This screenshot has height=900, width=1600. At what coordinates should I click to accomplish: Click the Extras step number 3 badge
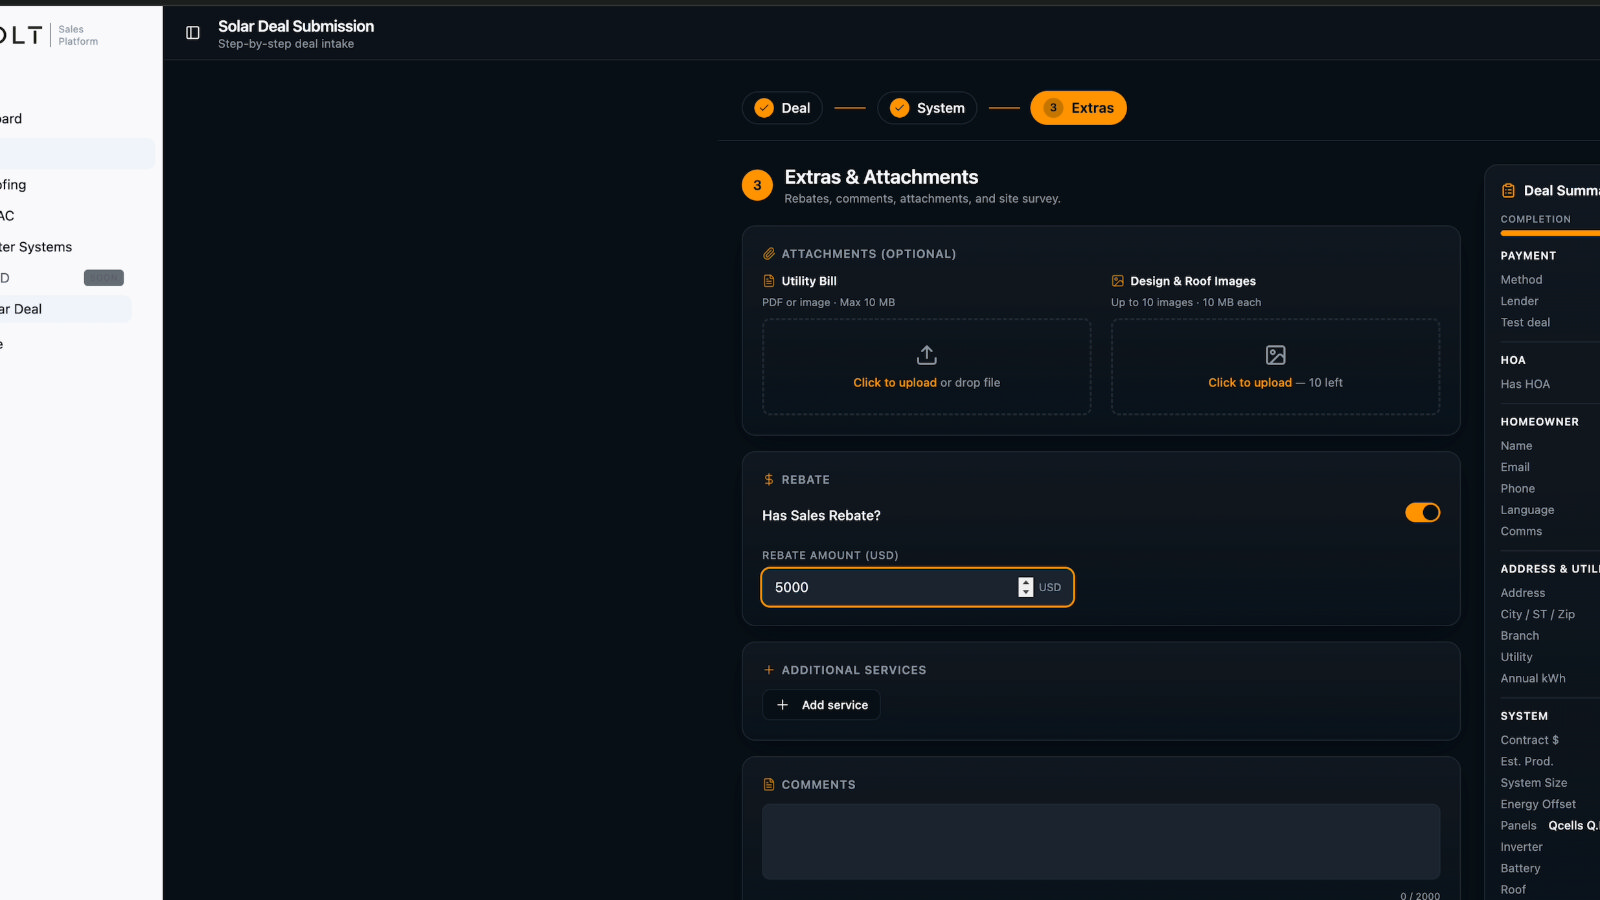1053,108
